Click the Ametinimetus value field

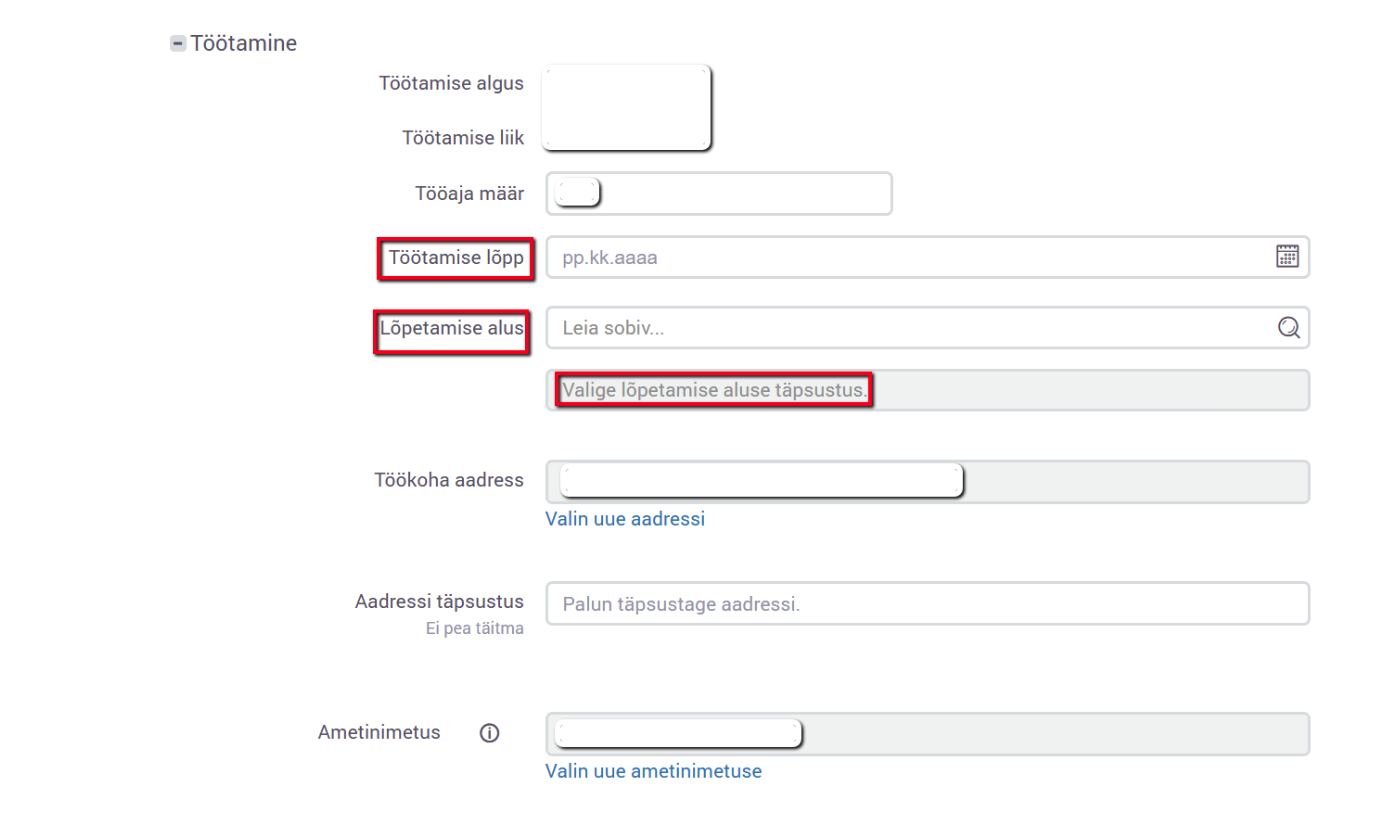pos(1050,734)
